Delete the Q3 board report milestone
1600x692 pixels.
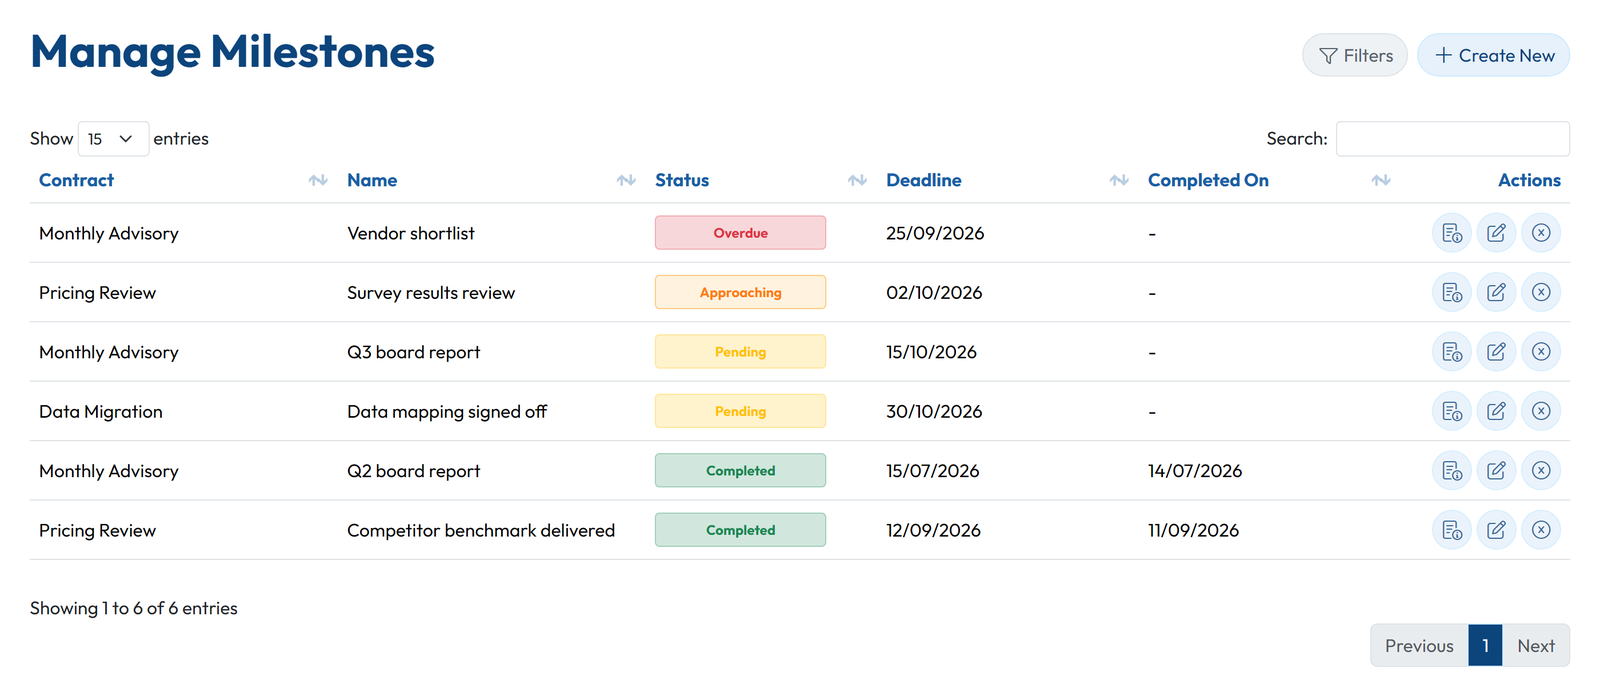(x=1541, y=352)
